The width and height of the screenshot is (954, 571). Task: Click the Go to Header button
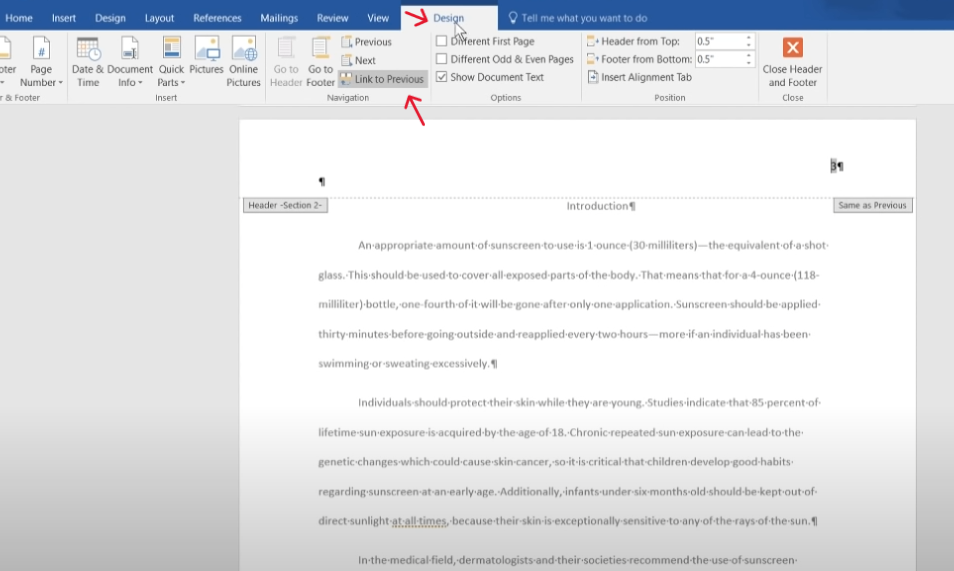[286, 61]
